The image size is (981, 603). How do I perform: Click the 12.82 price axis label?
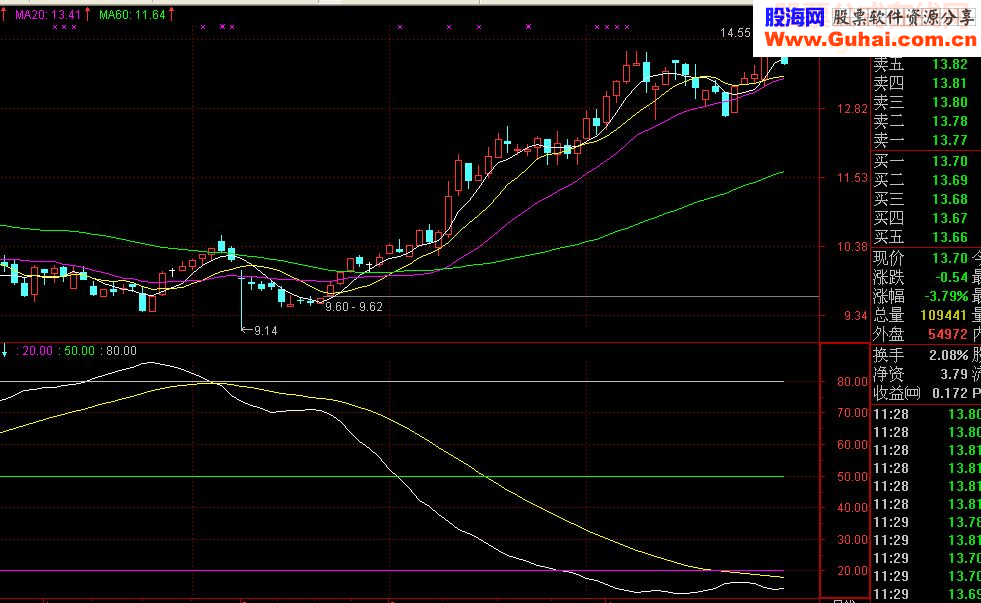point(853,109)
